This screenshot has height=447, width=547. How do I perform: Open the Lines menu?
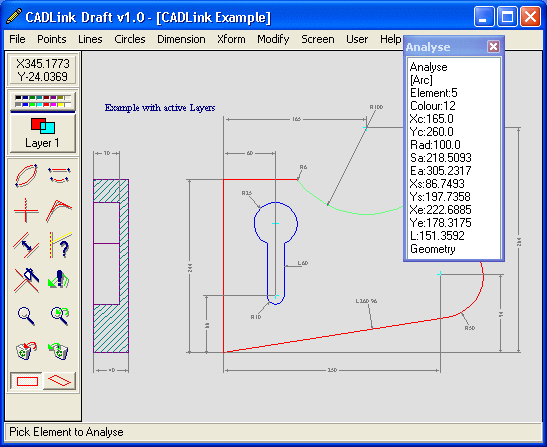(x=90, y=39)
